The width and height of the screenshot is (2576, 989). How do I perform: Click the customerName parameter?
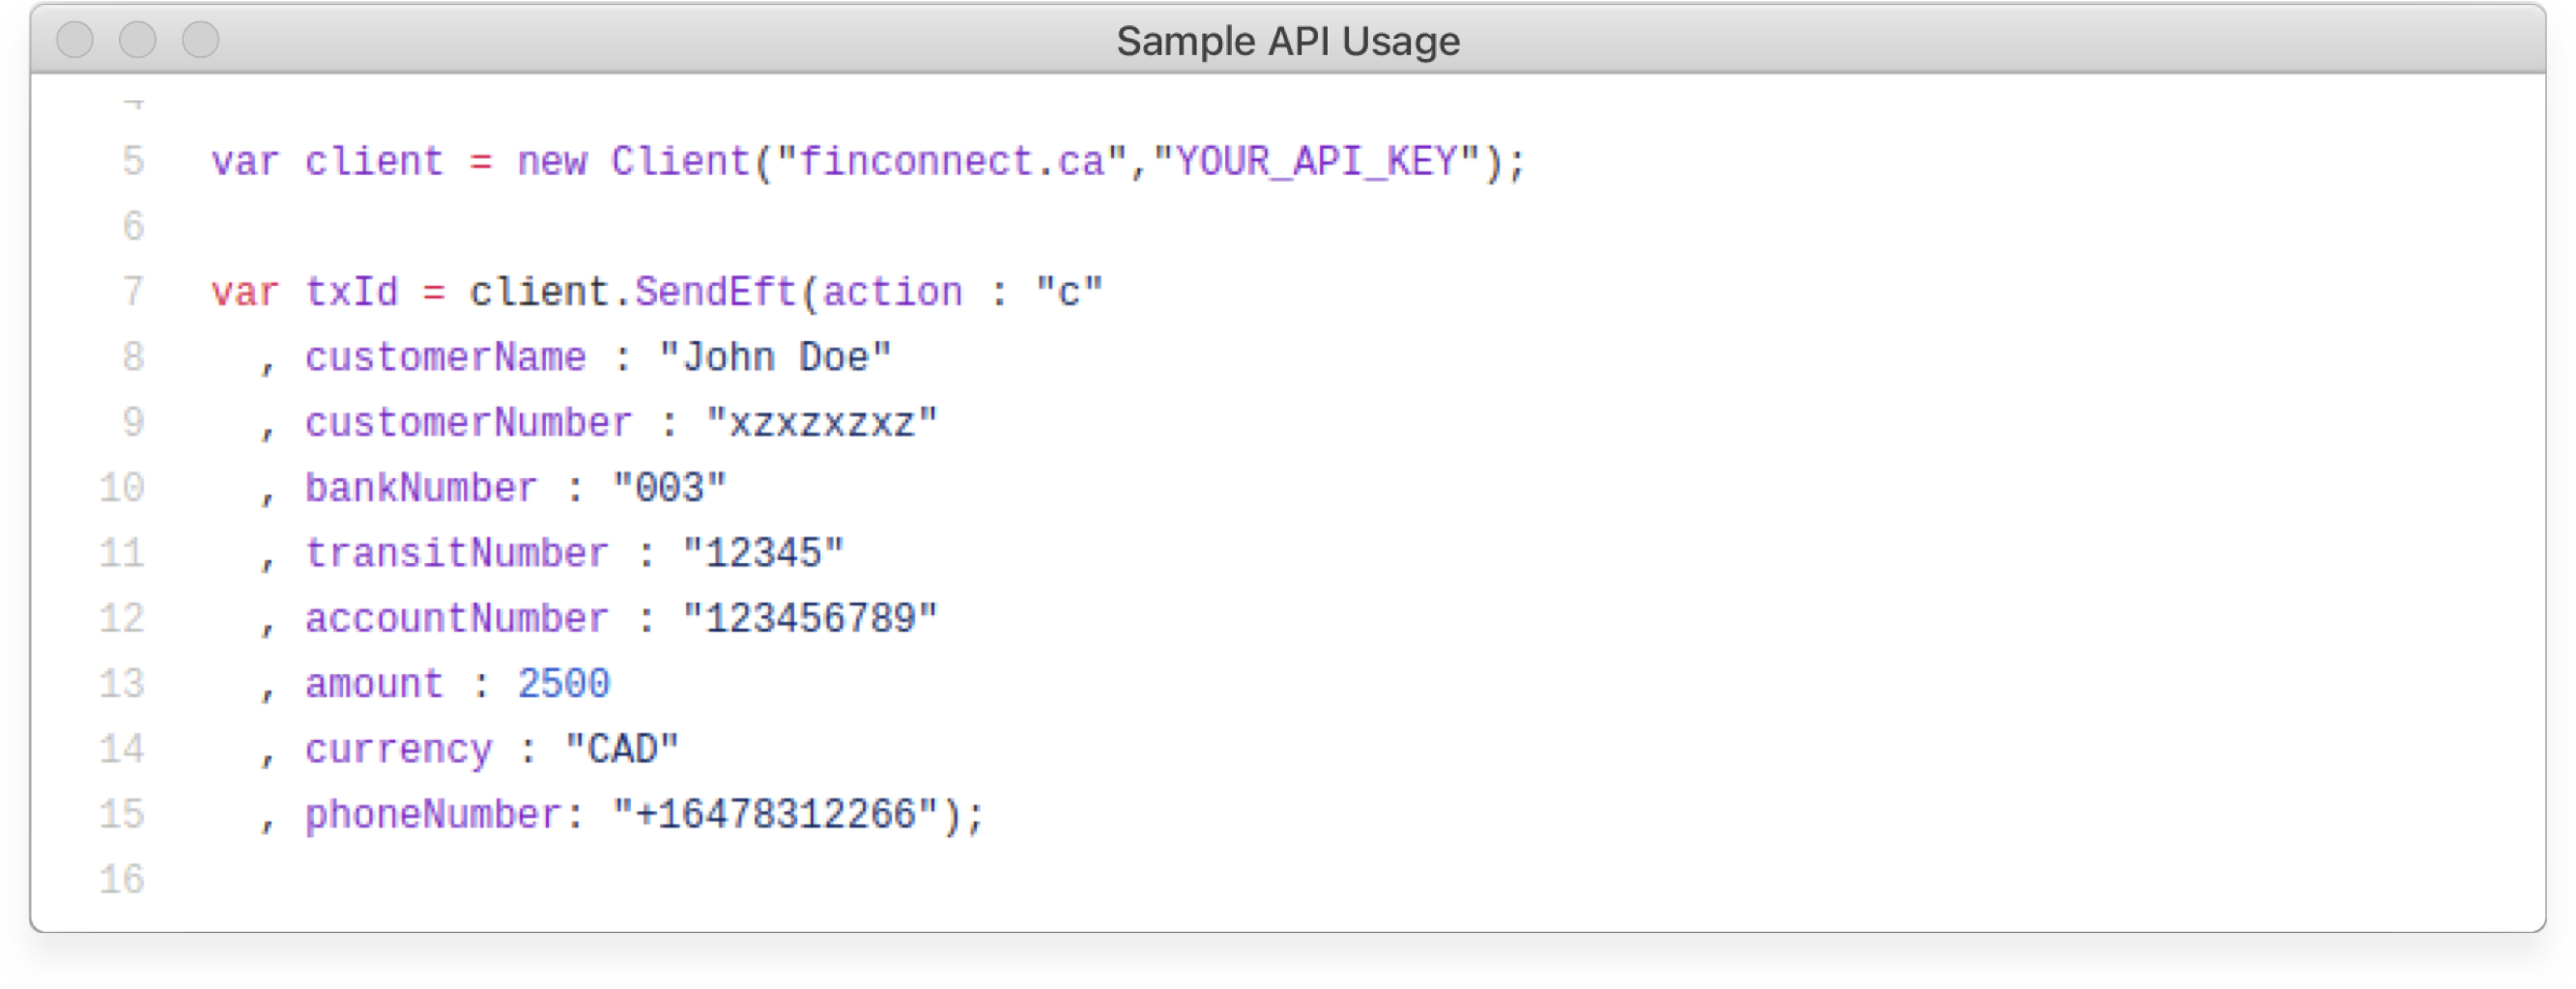pos(446,357)
